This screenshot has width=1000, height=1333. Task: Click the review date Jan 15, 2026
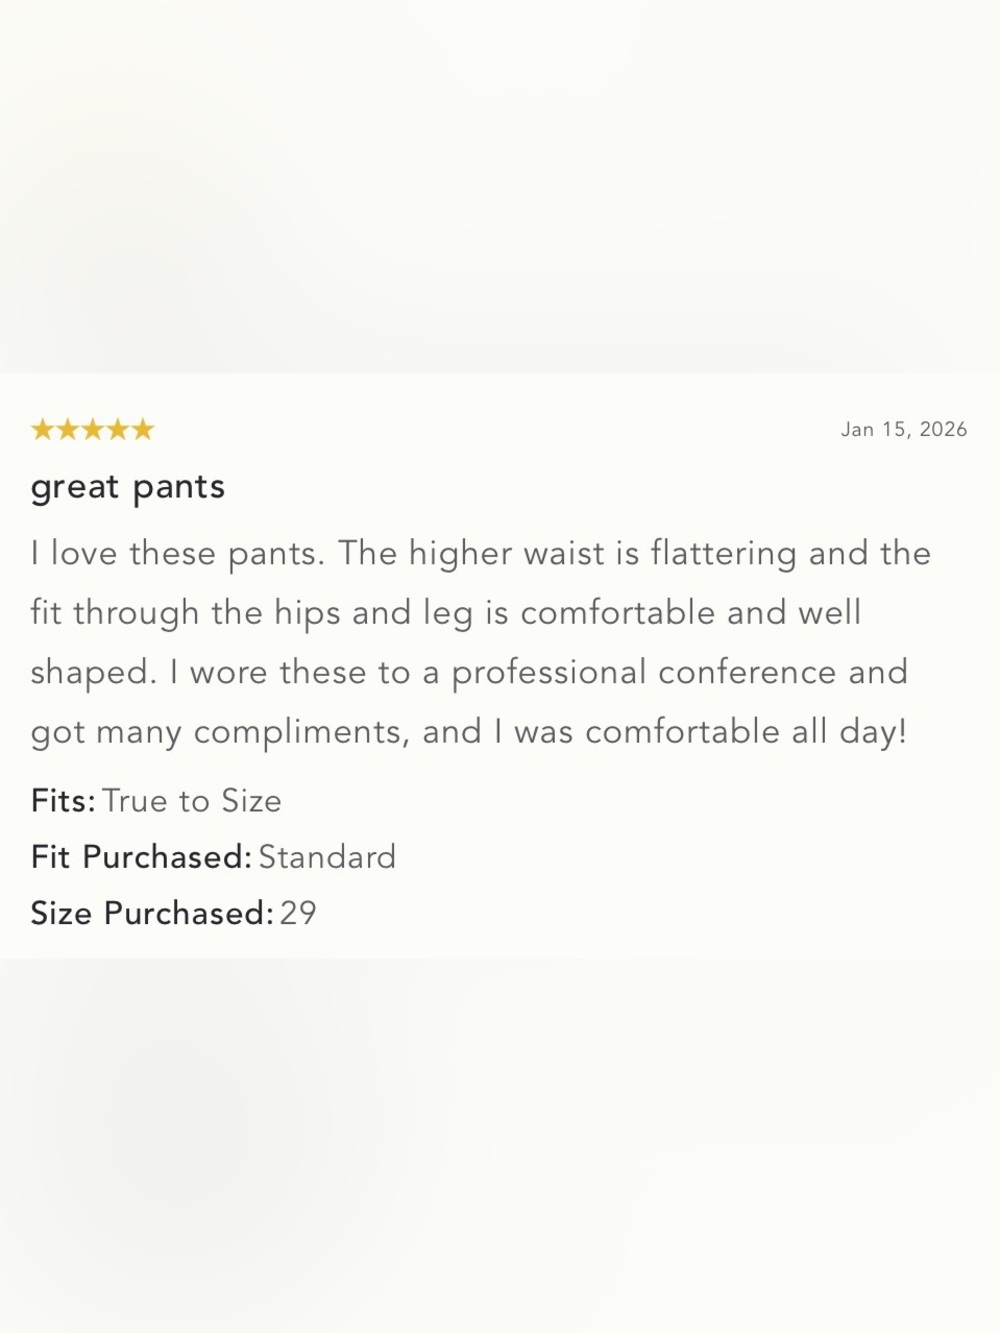pos(904,430)
